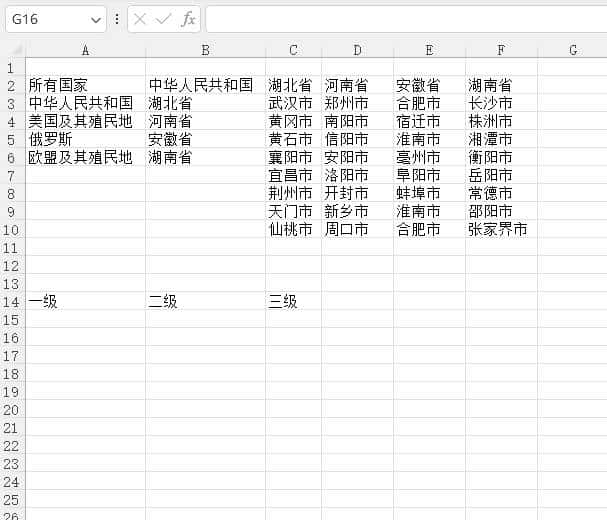Select column B header
Image resolution: width=607 pixels, height=520 pixels.
(206, 50)
